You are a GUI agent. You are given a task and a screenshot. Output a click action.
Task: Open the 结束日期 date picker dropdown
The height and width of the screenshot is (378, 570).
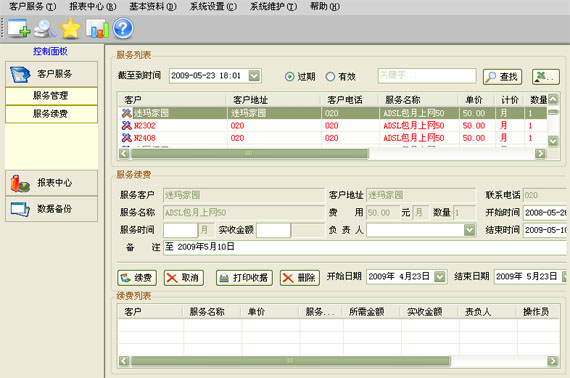(x=565, y=277)
